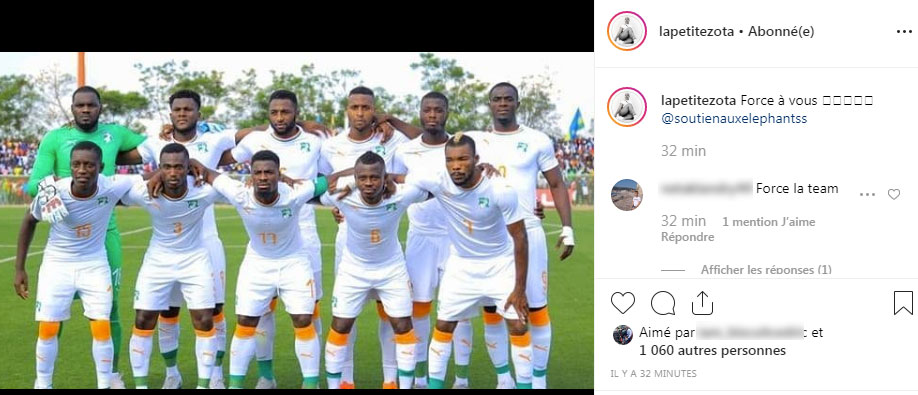Expand 'Afficher les réponses (1)'
This screenshot has width=918, height=395.
766,270
